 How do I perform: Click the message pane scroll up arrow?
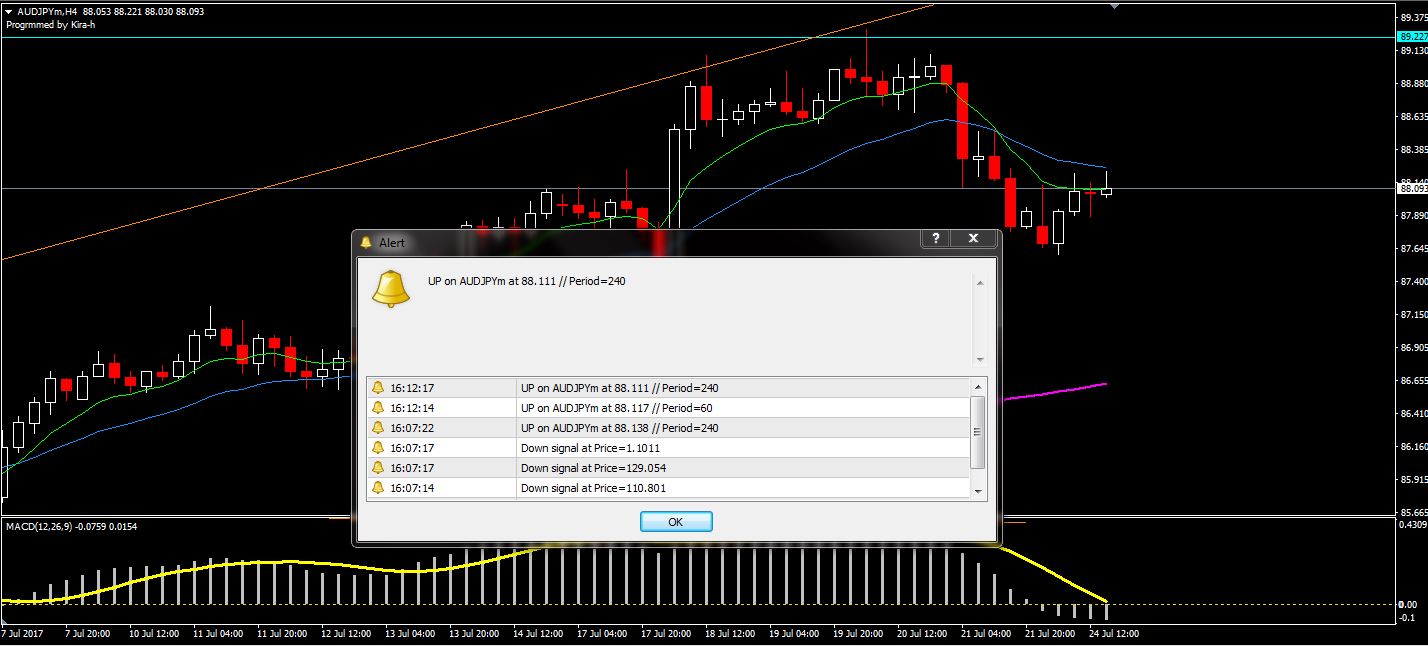click(x=980, y=283)
